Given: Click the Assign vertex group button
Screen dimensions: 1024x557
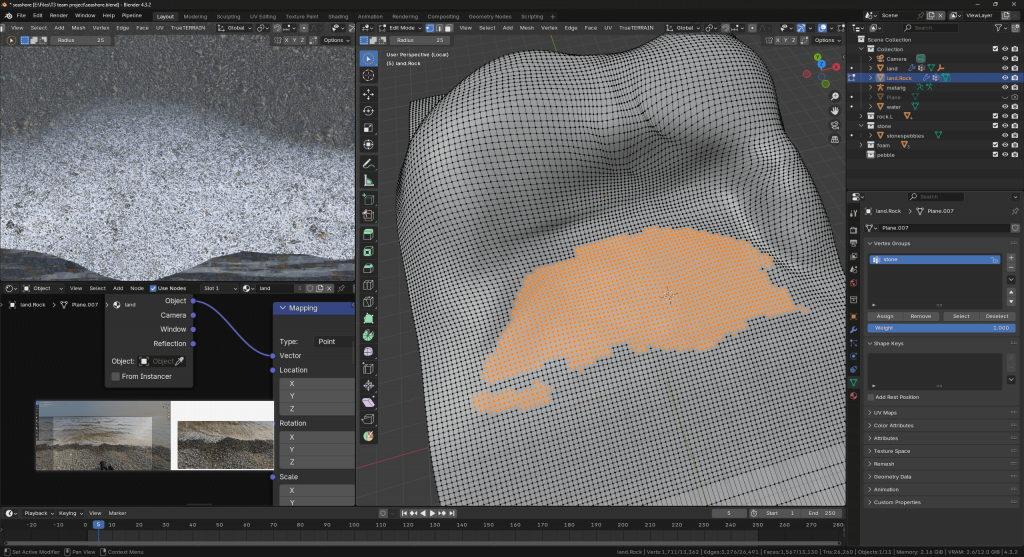Looking at the screenshot, I should click(x=883, y=316).
